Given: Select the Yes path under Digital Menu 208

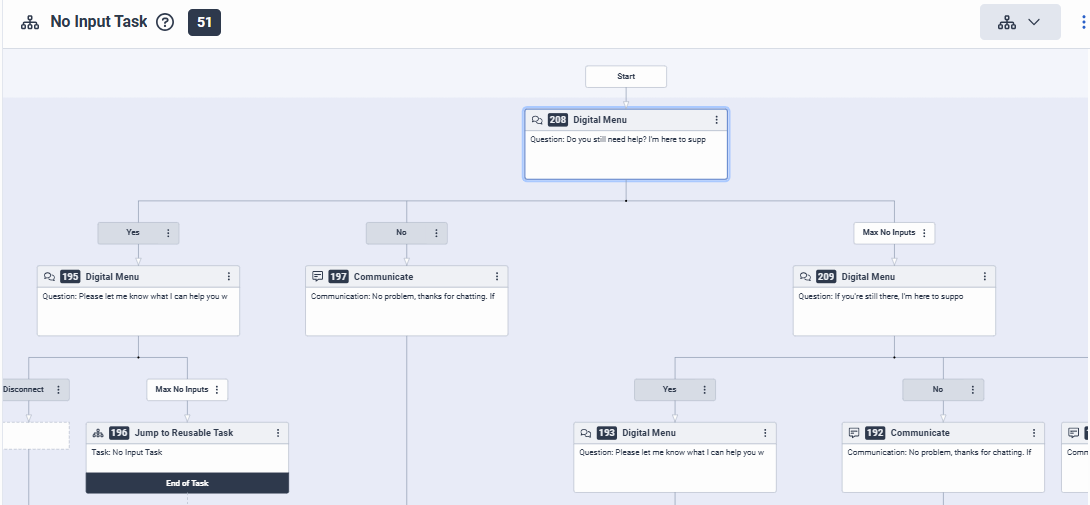Looking at the screenshot, I should (x=132, y=233).
